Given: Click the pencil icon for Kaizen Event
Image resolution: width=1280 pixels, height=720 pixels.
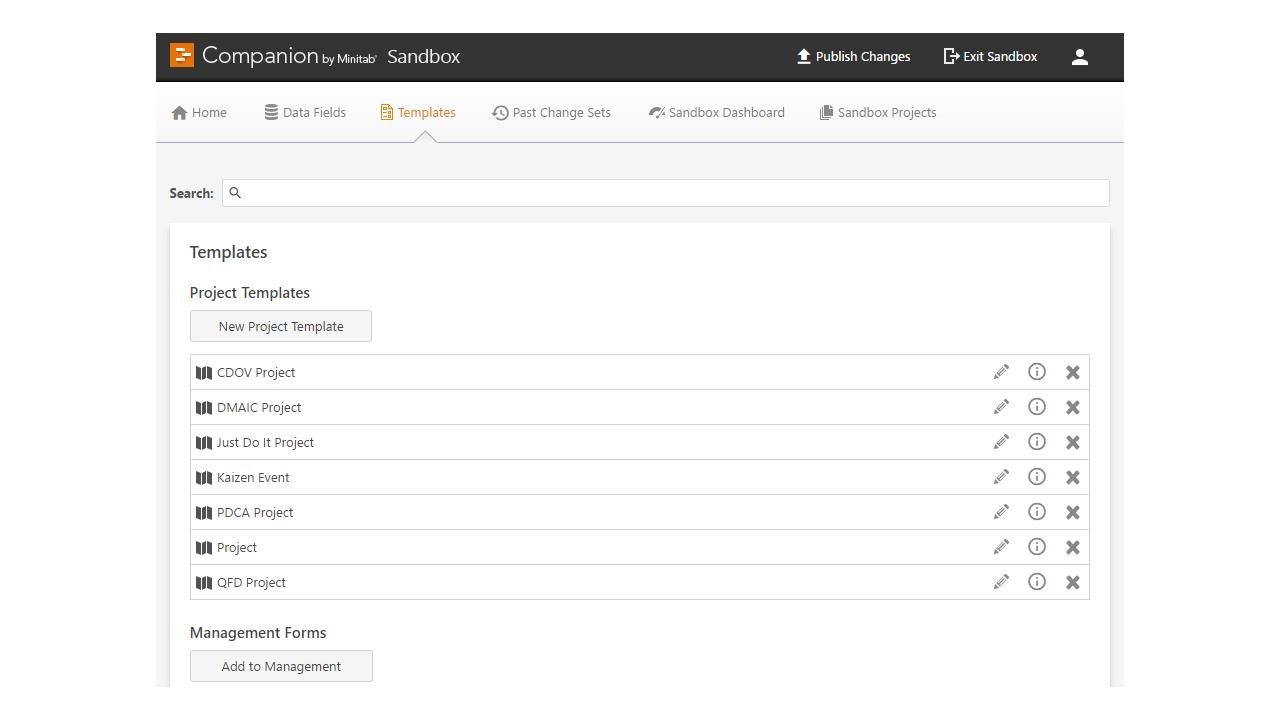Looking at the screenshot, I should [1001, 477].
